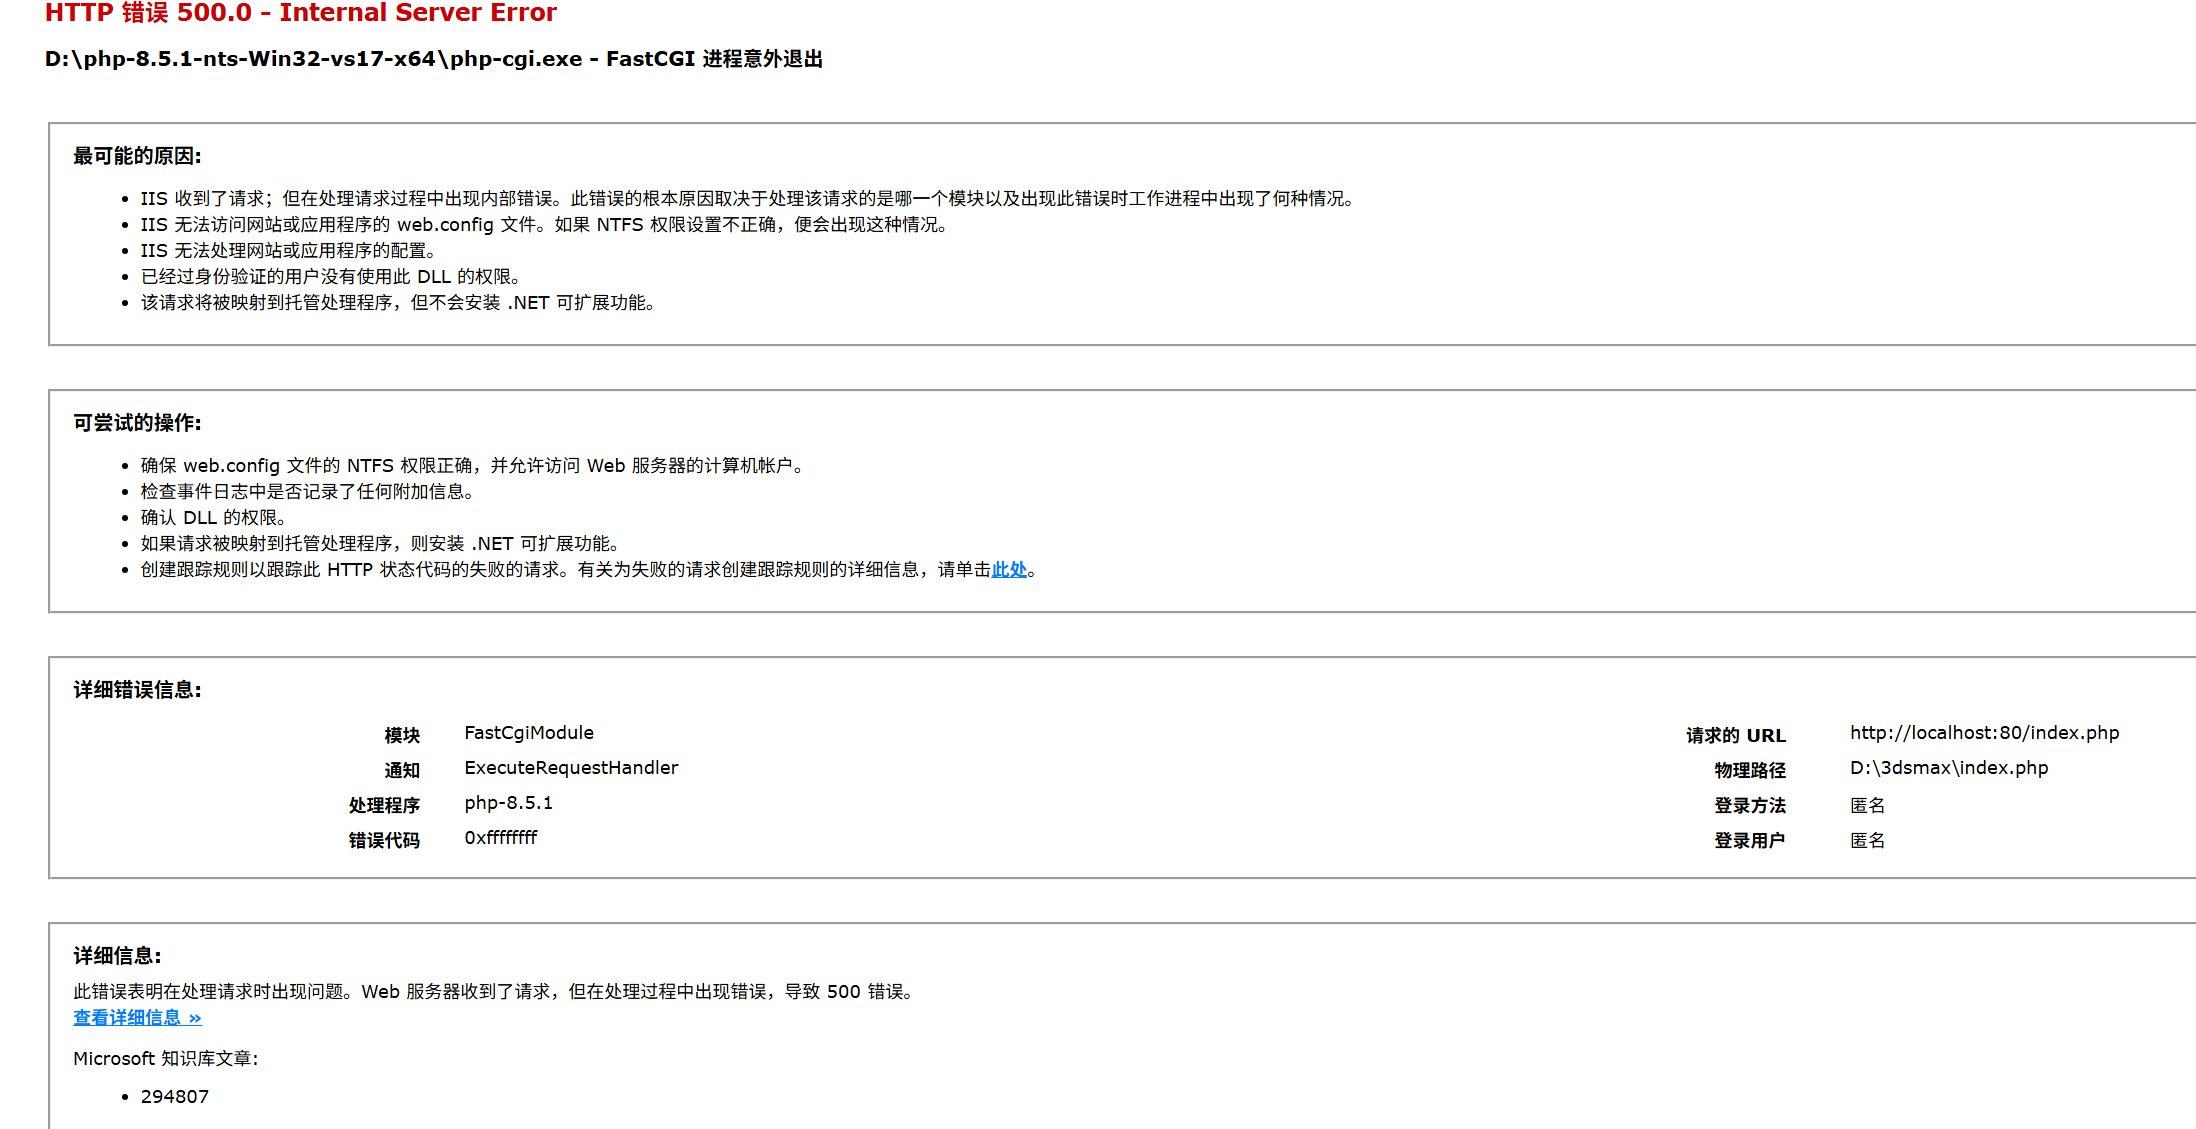Viewport: 2196px width, 1129px height.
Task: Click the FastCgiModule module value
Action: click(528, 733)
